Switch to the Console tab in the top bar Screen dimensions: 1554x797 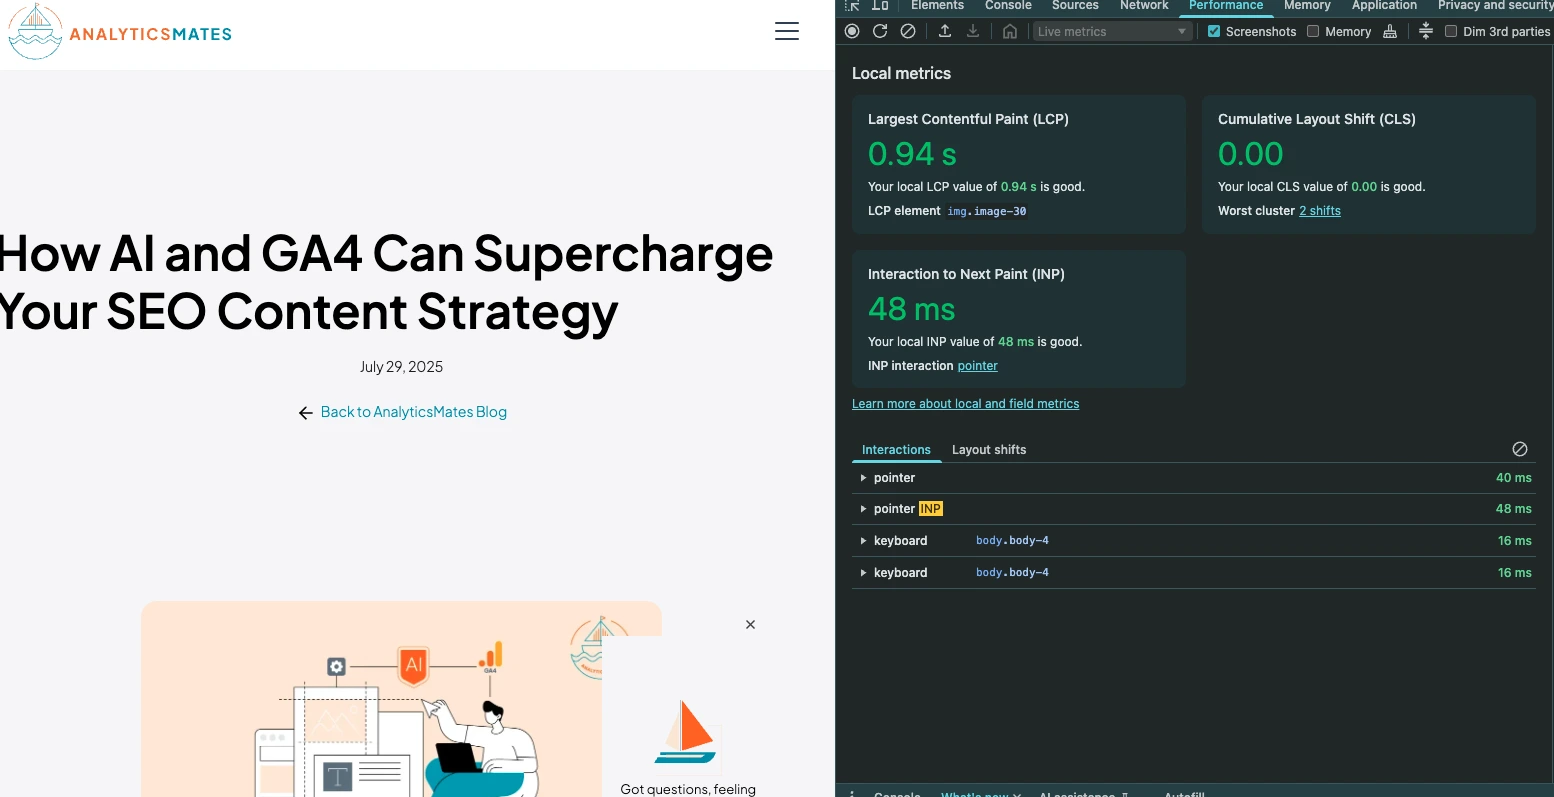[x=1008, y=5]
